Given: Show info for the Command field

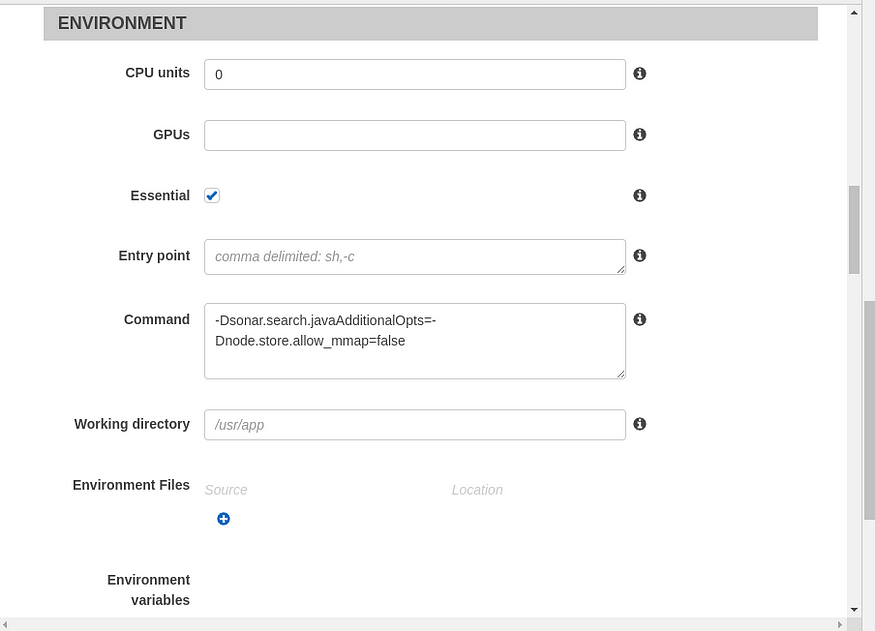Looking at the screenshot, I should [x=640, y=319].
